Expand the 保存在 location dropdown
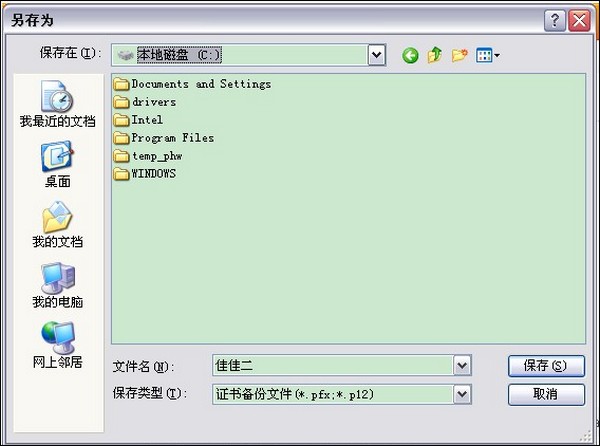Viewport: 600px width, 446px height. coord(376,56)
